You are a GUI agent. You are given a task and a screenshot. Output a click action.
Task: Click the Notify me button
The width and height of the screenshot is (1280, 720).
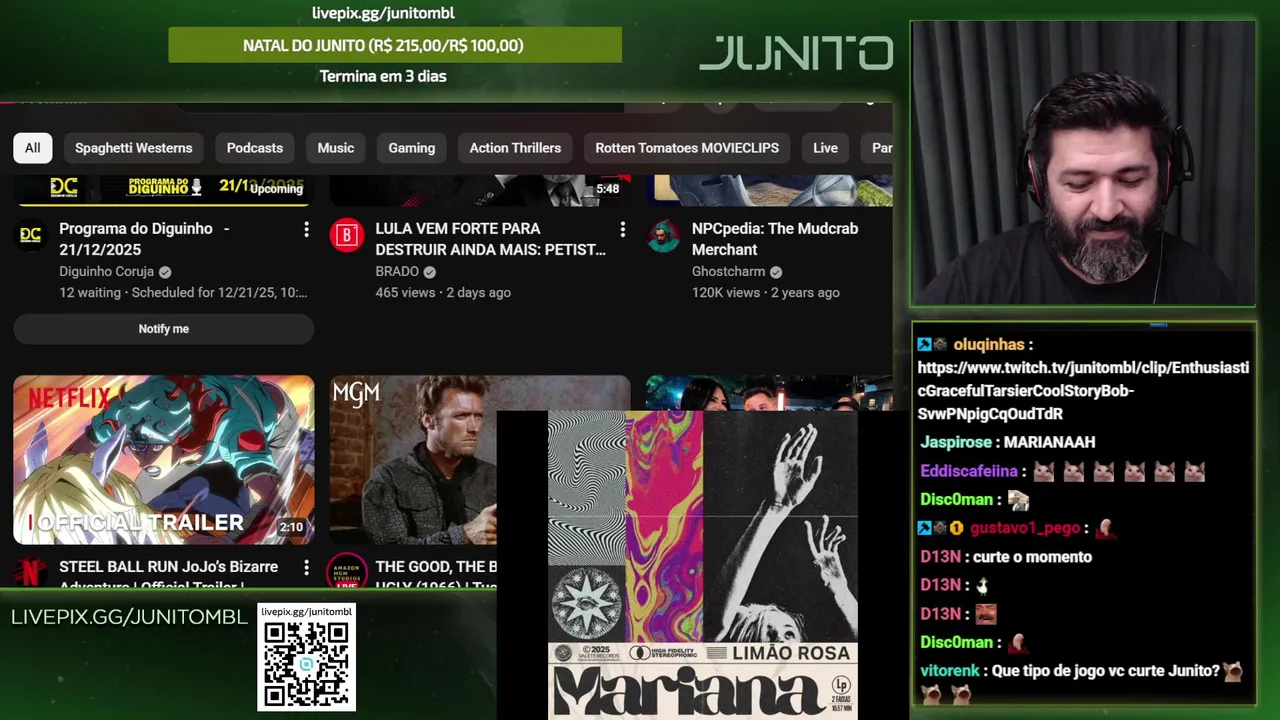pos(163,328)
